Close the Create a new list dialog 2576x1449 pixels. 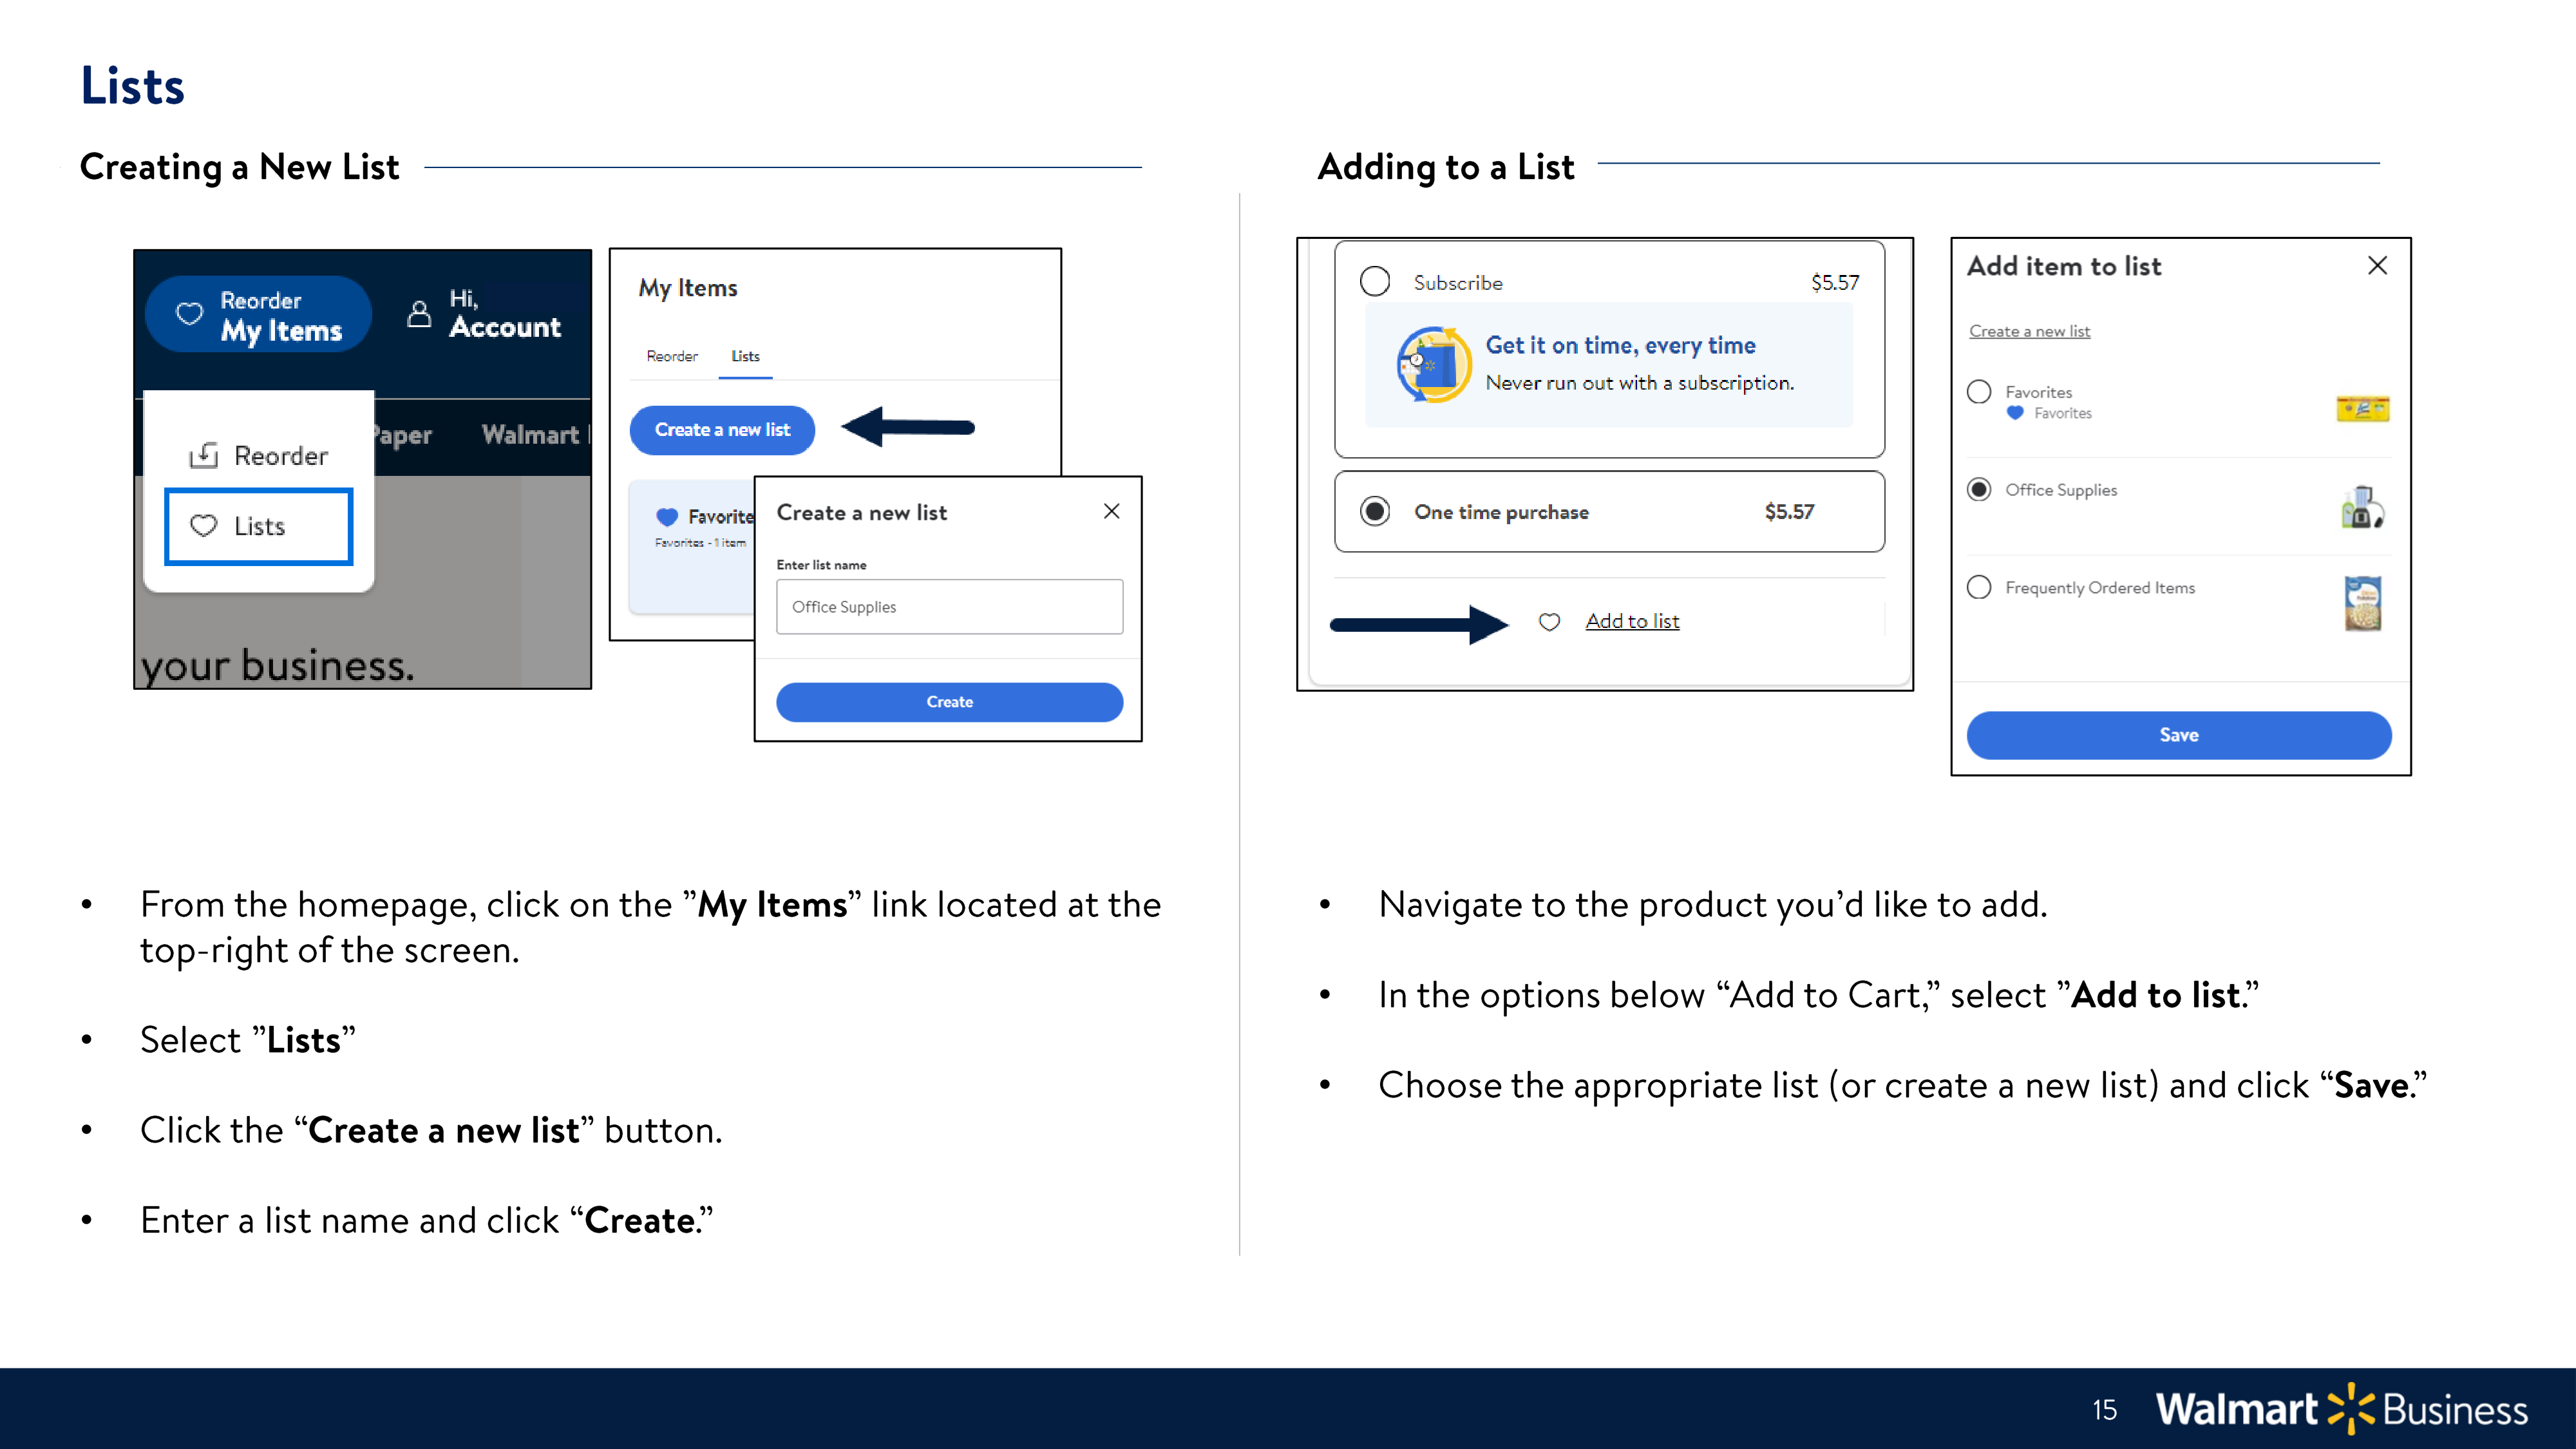point(1111,511)
